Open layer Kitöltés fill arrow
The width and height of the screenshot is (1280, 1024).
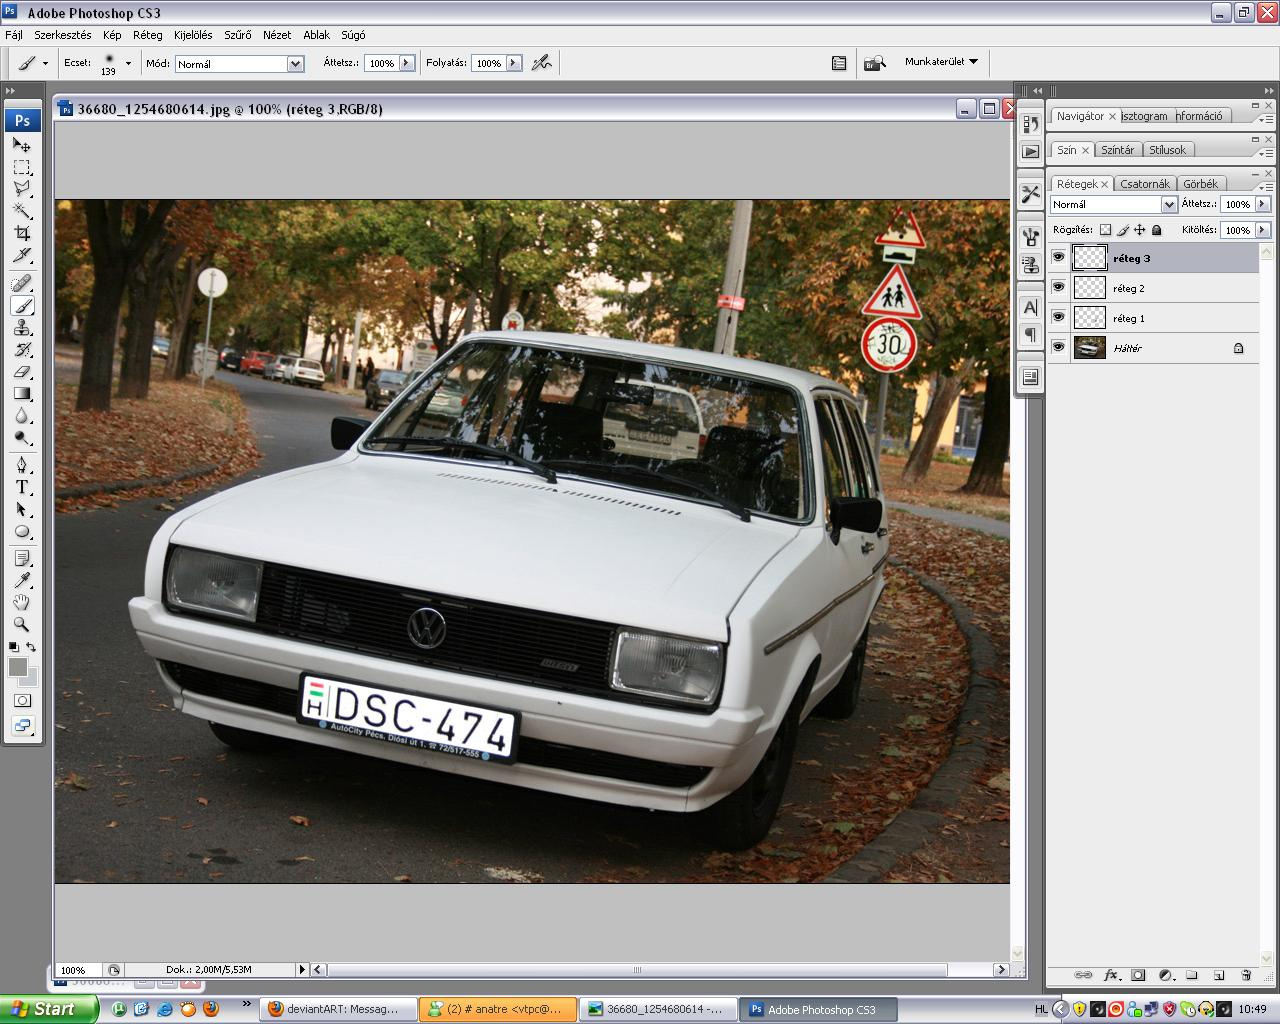coord(1263,230)
